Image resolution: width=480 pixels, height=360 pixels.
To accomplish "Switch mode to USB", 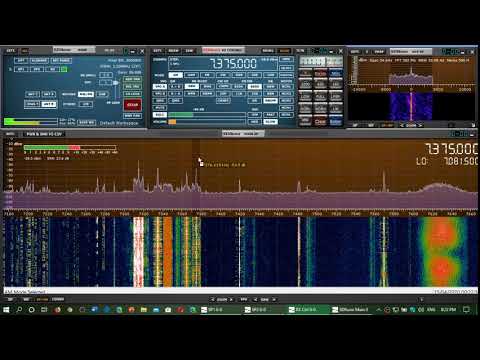I will [x=270, y=75].
